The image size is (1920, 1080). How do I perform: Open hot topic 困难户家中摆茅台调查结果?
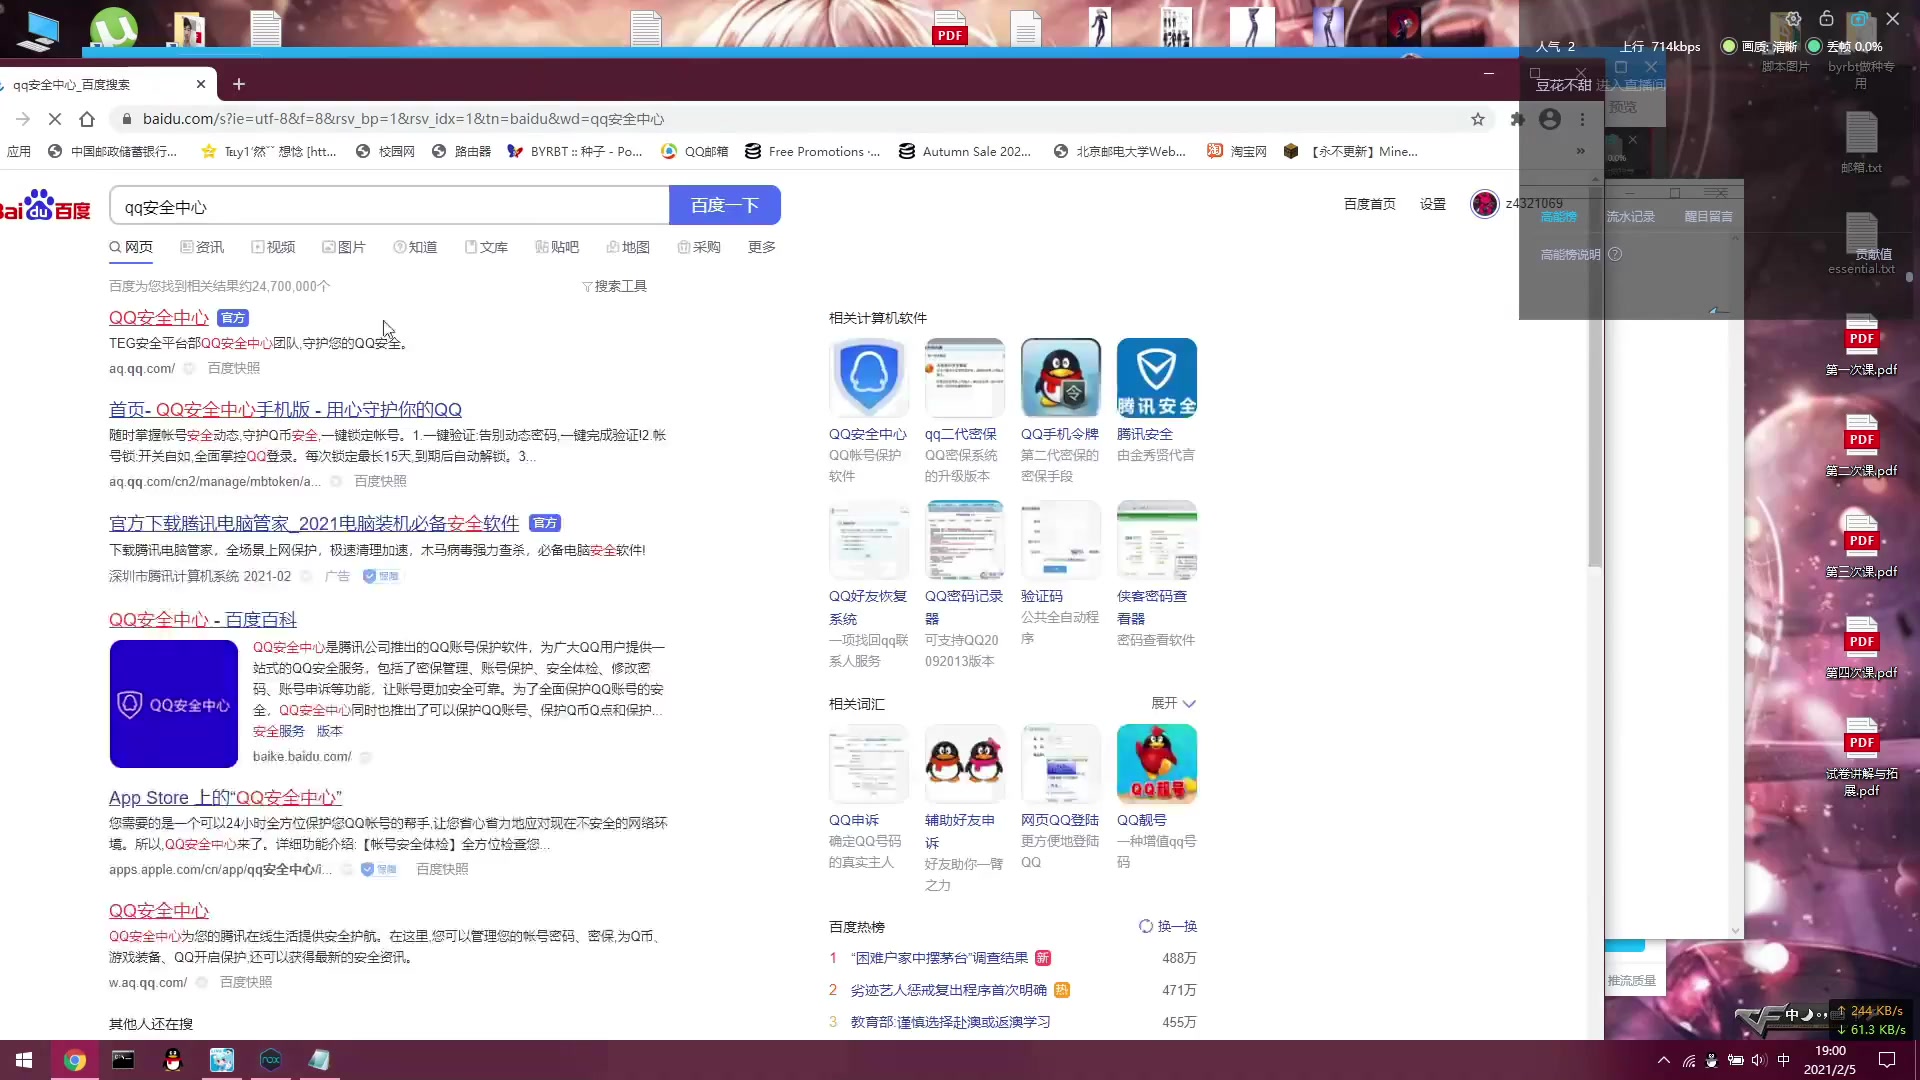coord(939,958)
